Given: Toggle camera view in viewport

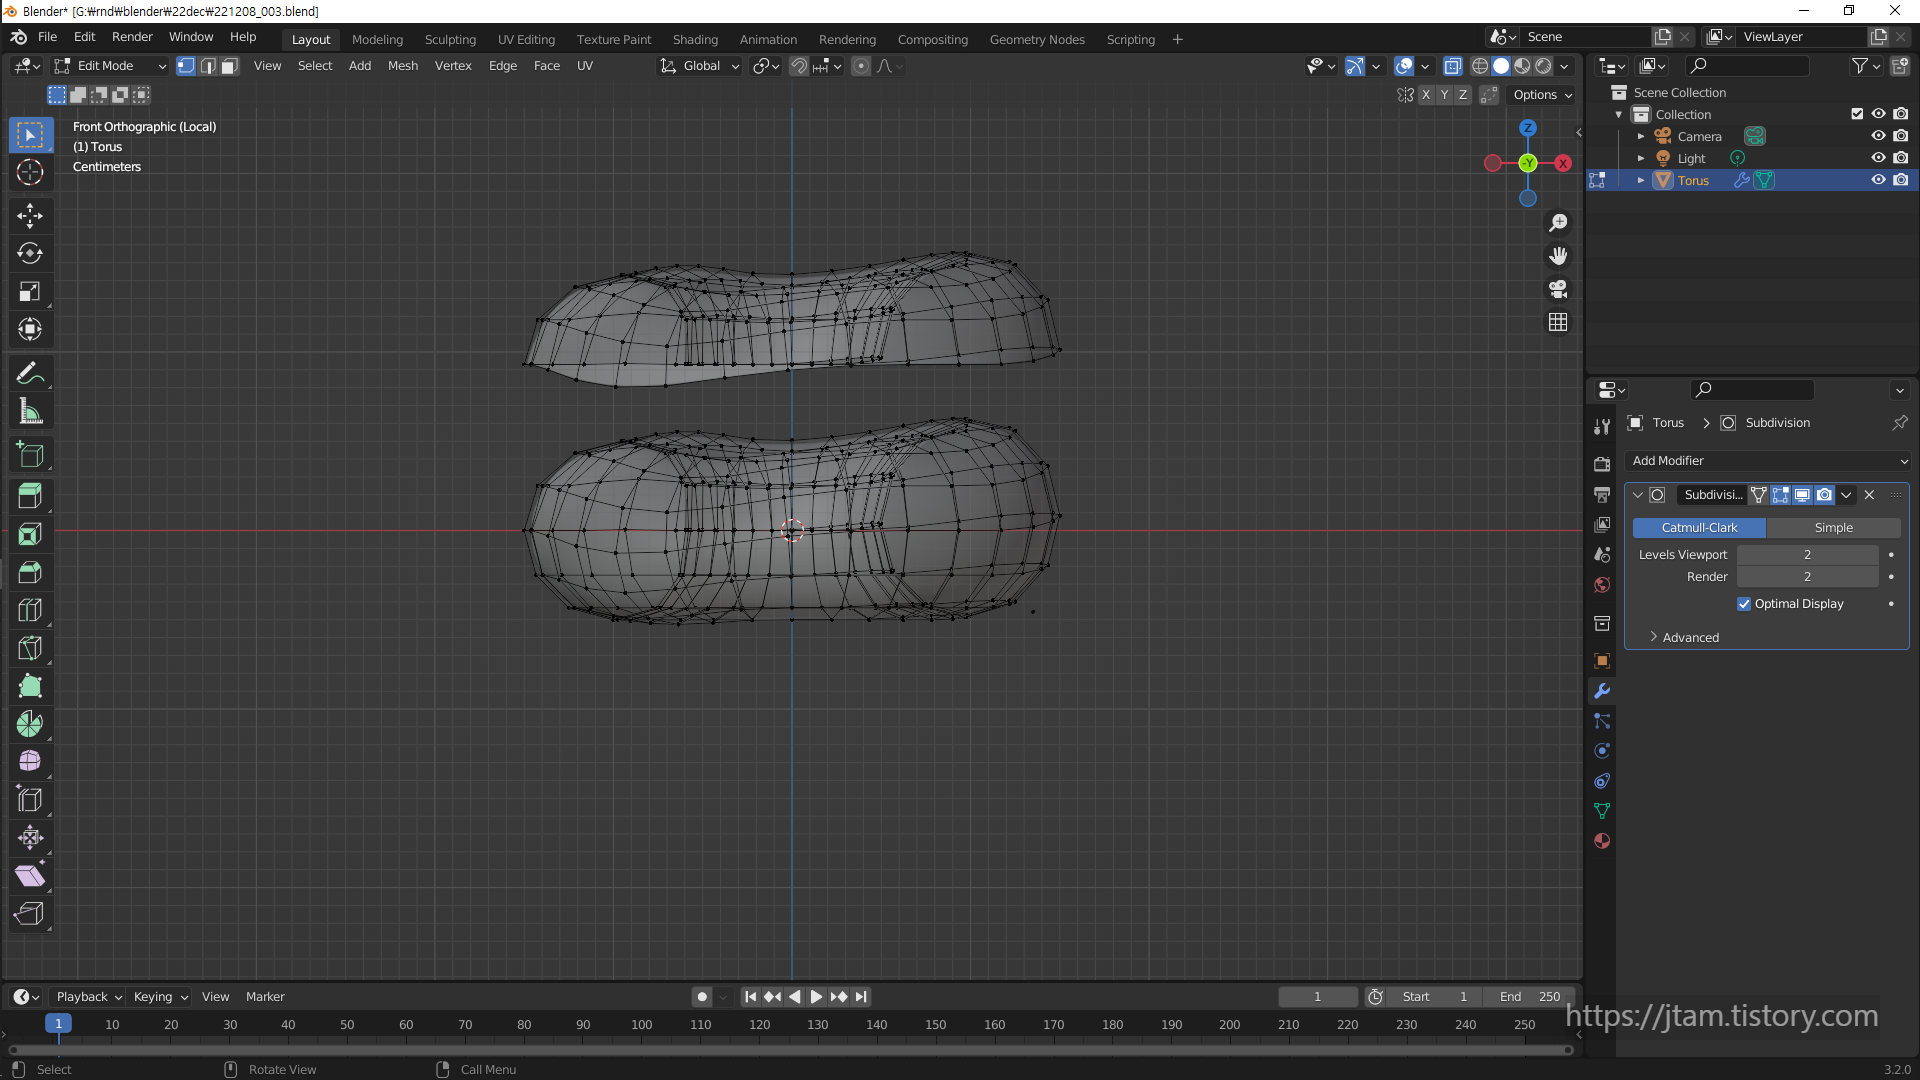Looking at the screenshot, I should [1558, 289].
